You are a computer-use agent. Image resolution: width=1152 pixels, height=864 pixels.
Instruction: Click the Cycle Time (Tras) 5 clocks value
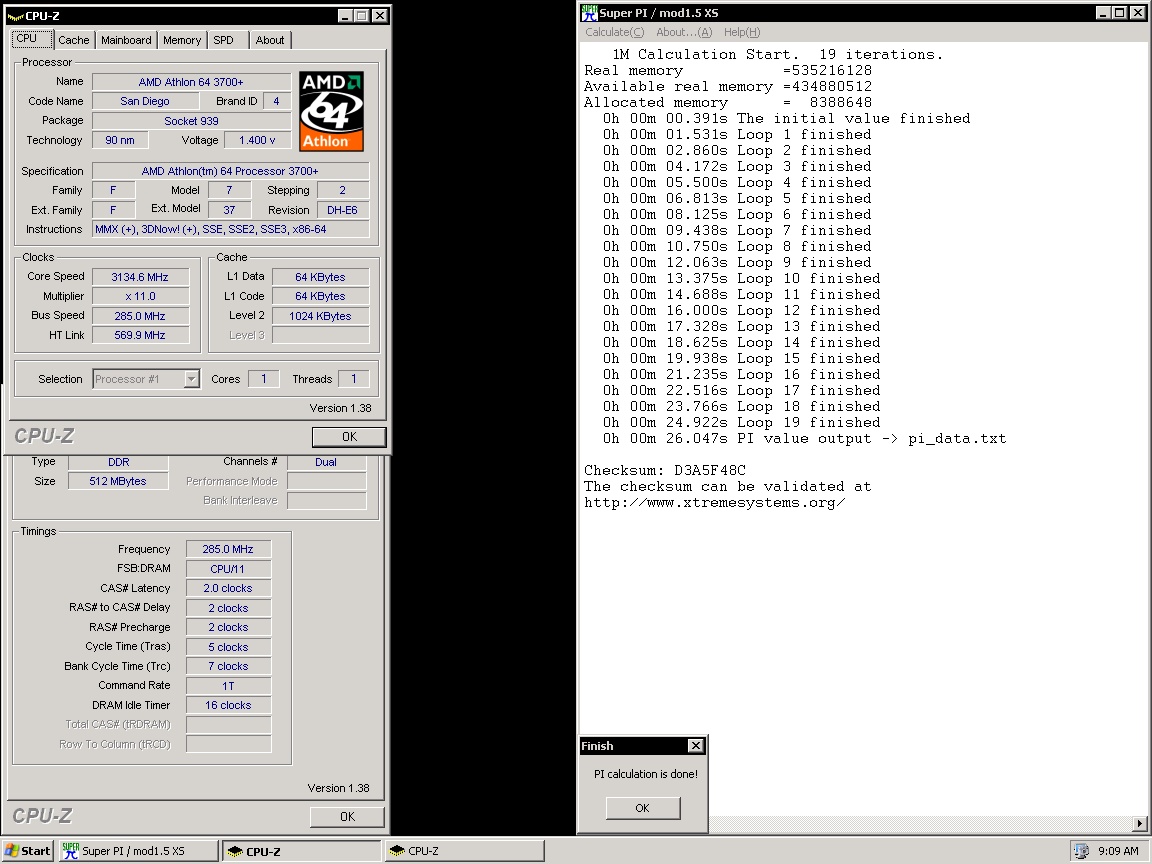coord(228,647)
